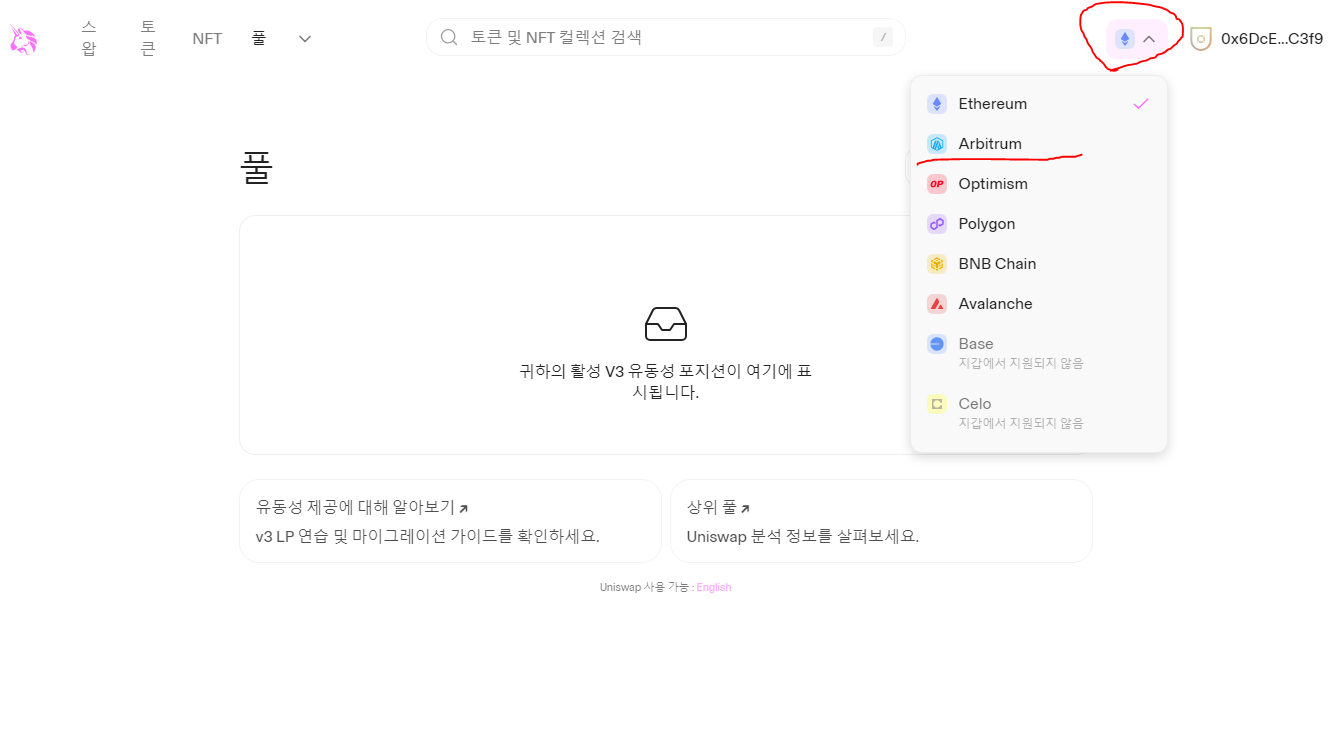Click the Polygon logo icon
The height and width of the screenshot is (750, 1332).
pos(937,224)
